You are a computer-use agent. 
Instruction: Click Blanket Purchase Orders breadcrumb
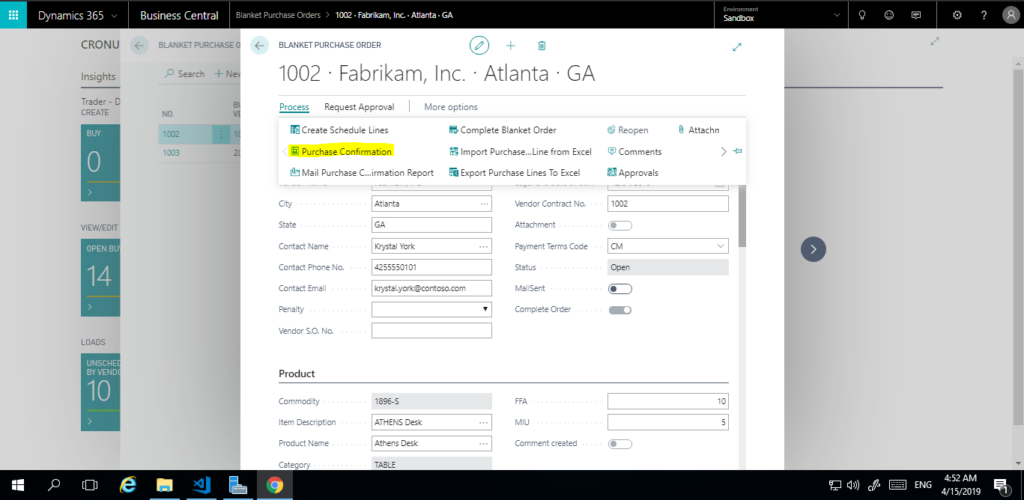point(278,14)
